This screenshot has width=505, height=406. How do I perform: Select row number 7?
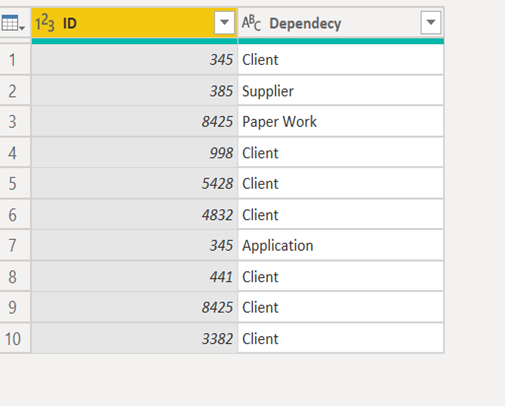click(15, 246)
